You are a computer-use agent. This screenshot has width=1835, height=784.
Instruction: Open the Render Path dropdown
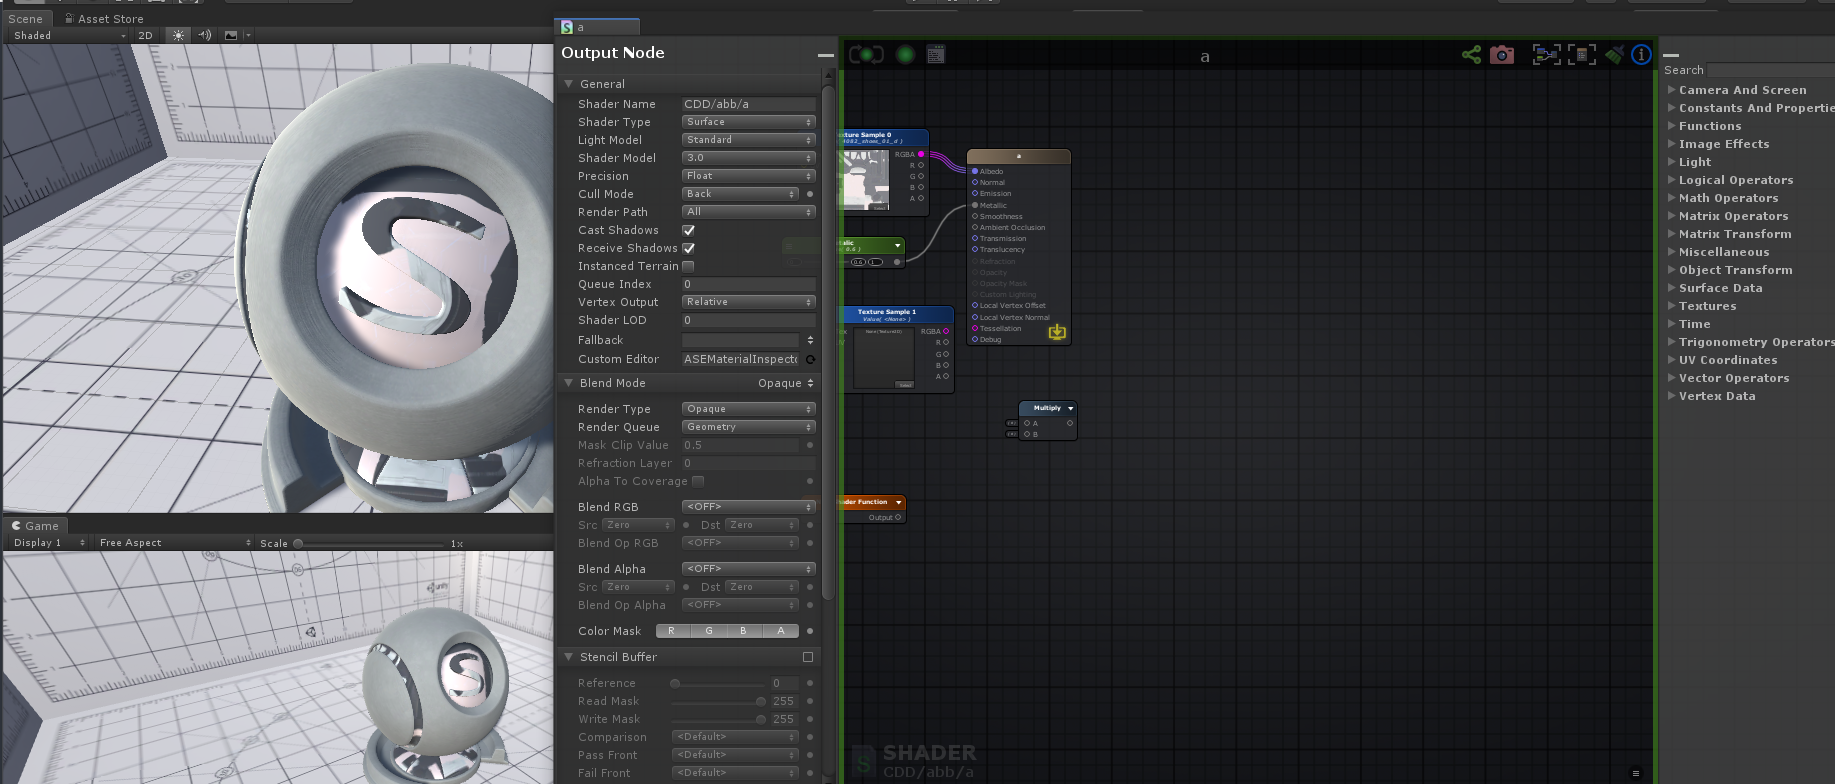tap(749, 212)
